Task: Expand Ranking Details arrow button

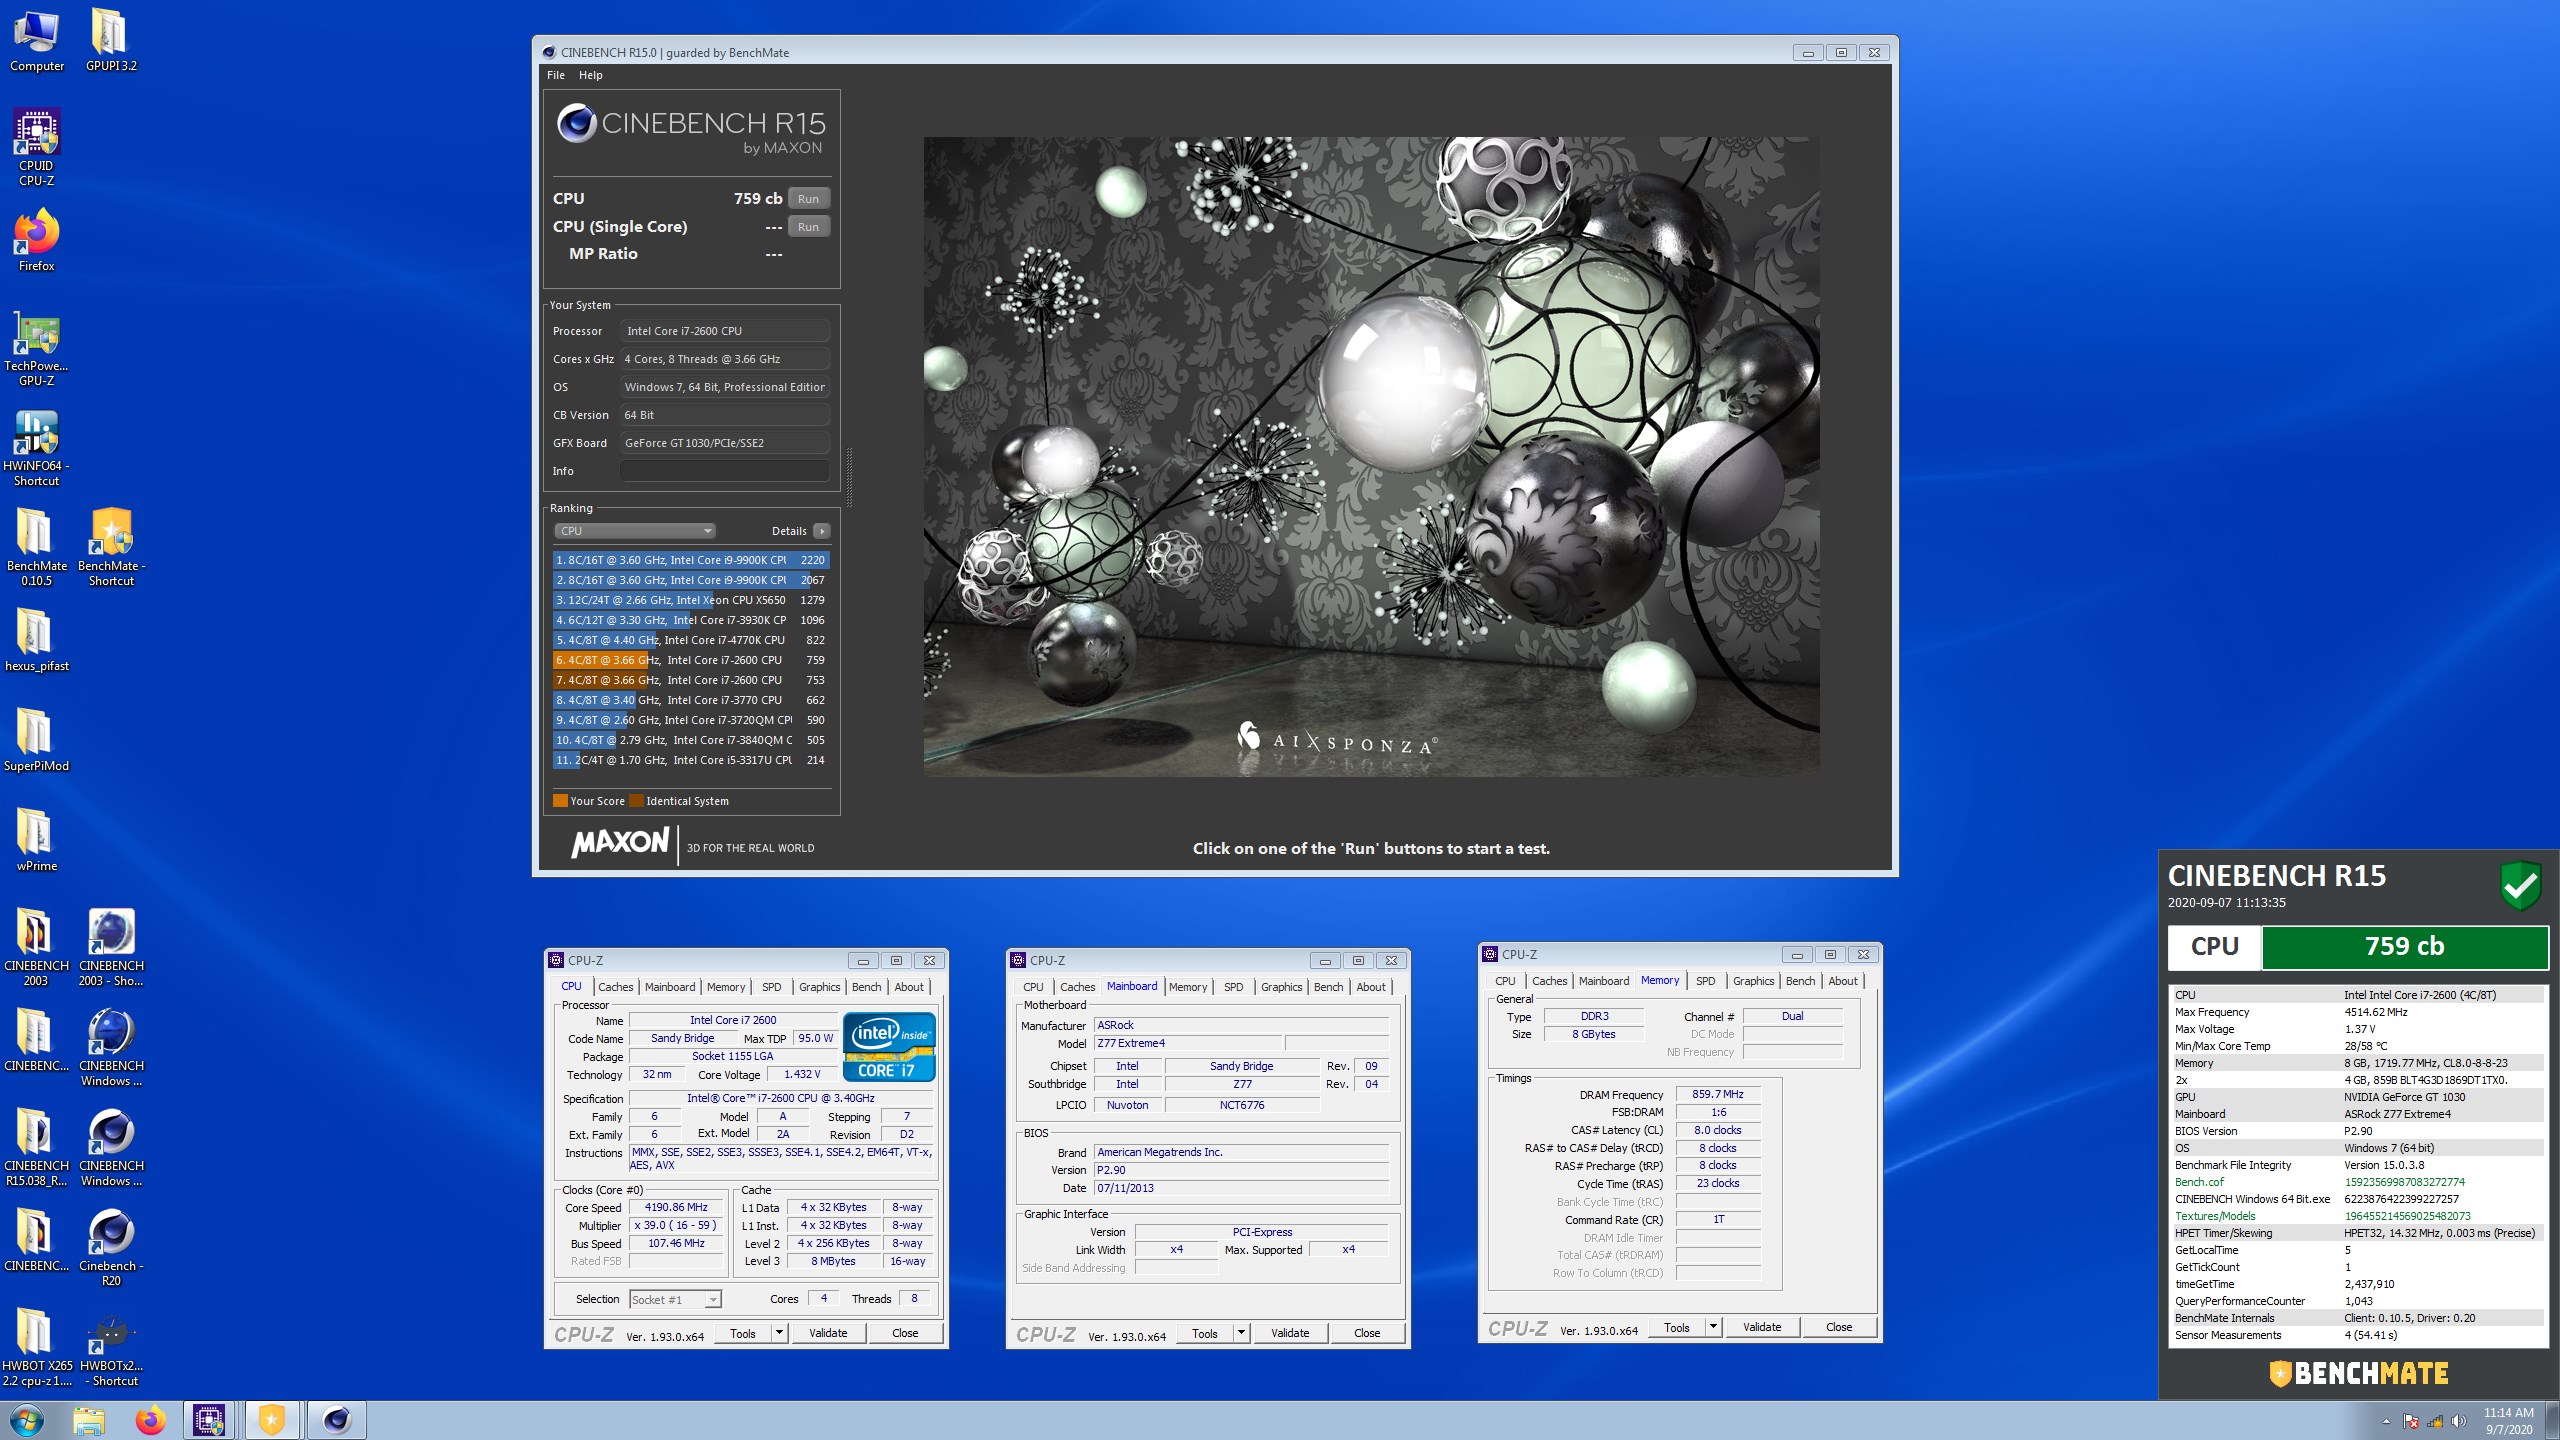Action: click(x=822, y=531)
